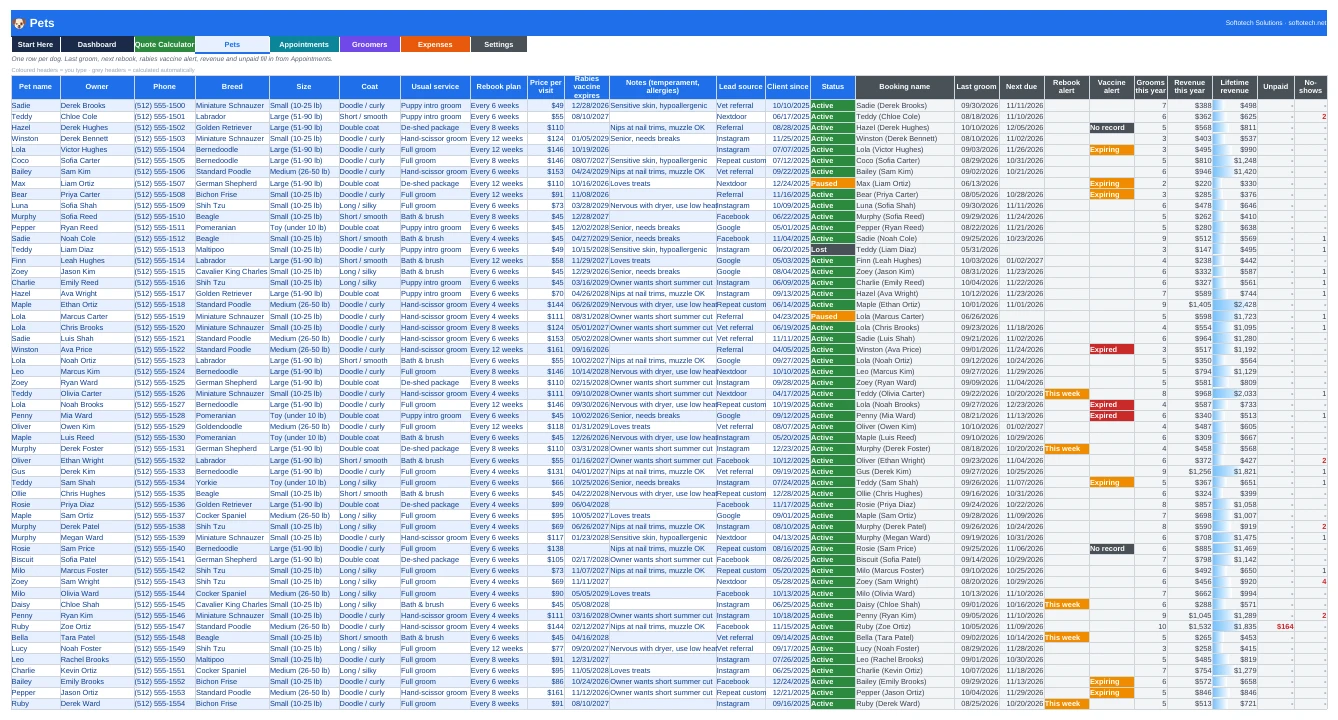Click the $1,532 revenue this year cell

(1191, 626)
